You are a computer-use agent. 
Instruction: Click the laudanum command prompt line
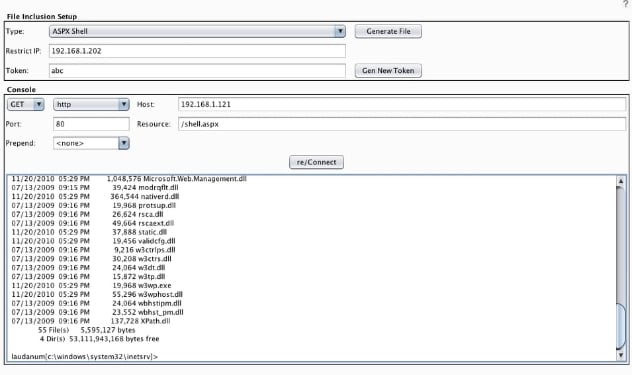pos(85,356)
